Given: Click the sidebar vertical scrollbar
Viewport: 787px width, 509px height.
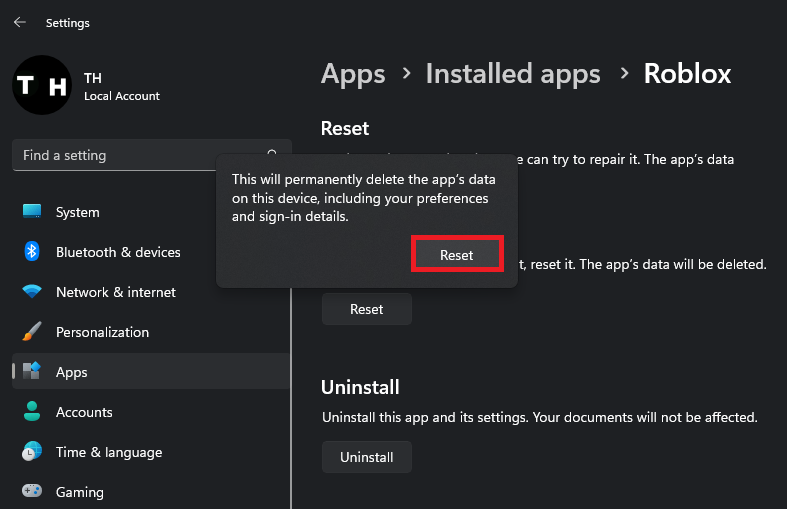Looking at the screenshot, I should [291, 400].
